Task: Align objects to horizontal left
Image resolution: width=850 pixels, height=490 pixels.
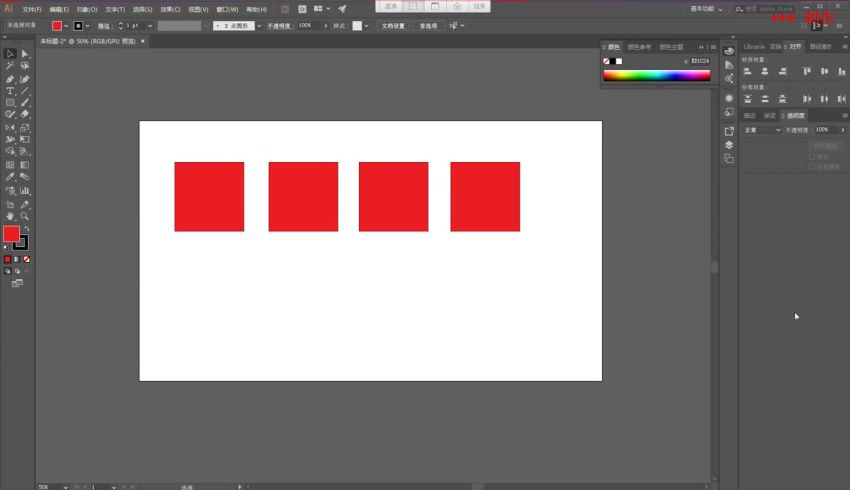Action: (x=748, y=71)
